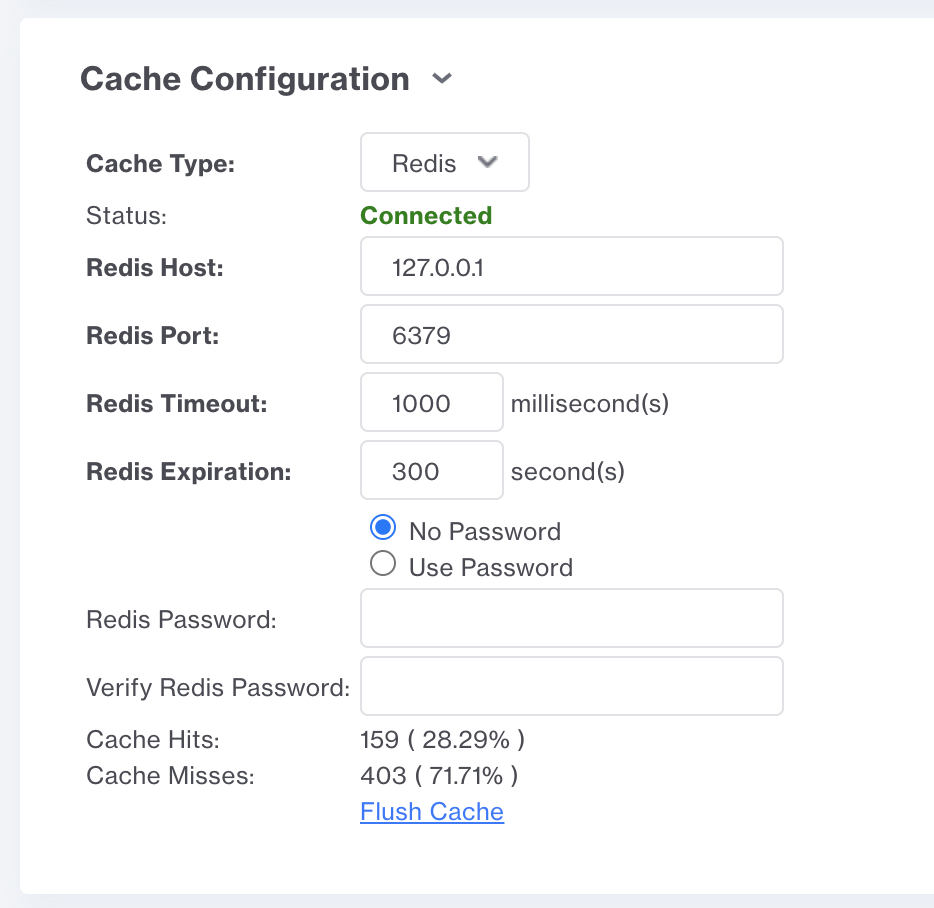Click into the Redis Port field

(x=571, y=334)
